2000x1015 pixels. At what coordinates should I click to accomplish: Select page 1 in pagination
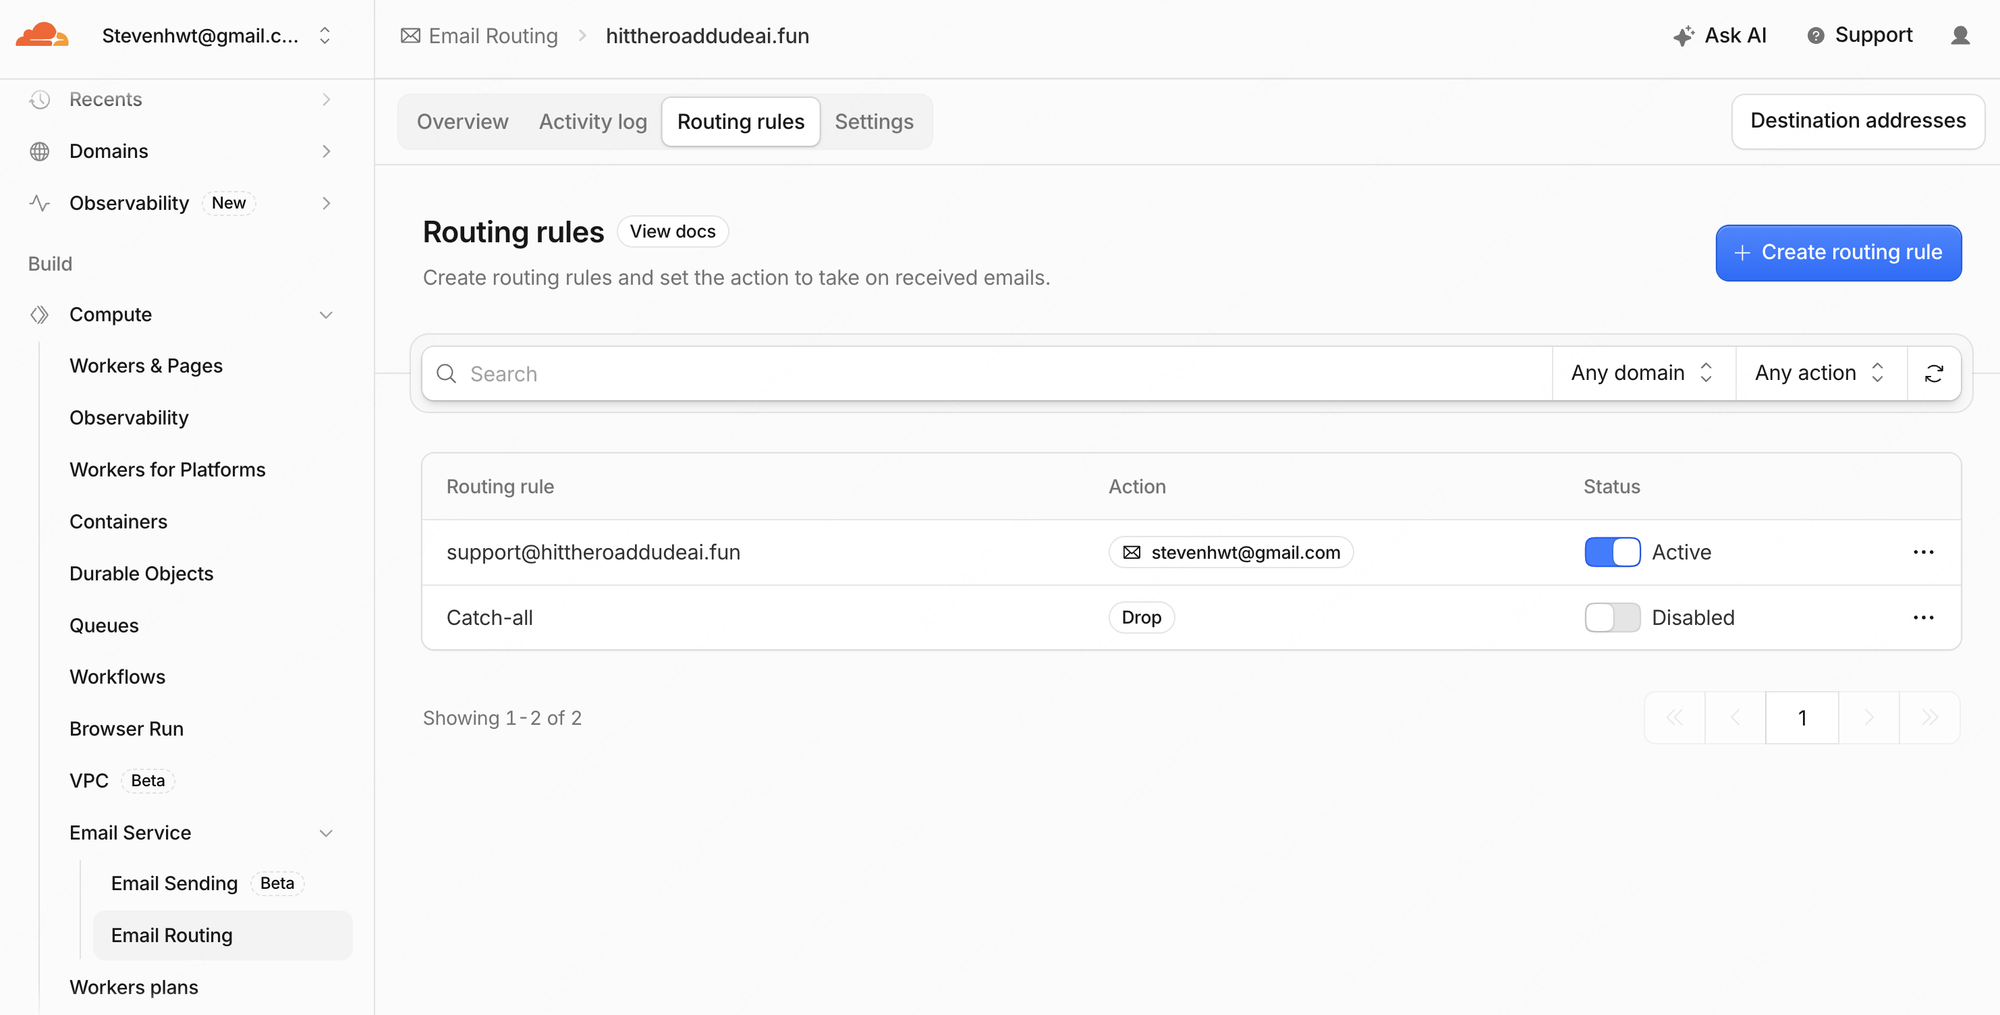click(x=1802, y=718)
